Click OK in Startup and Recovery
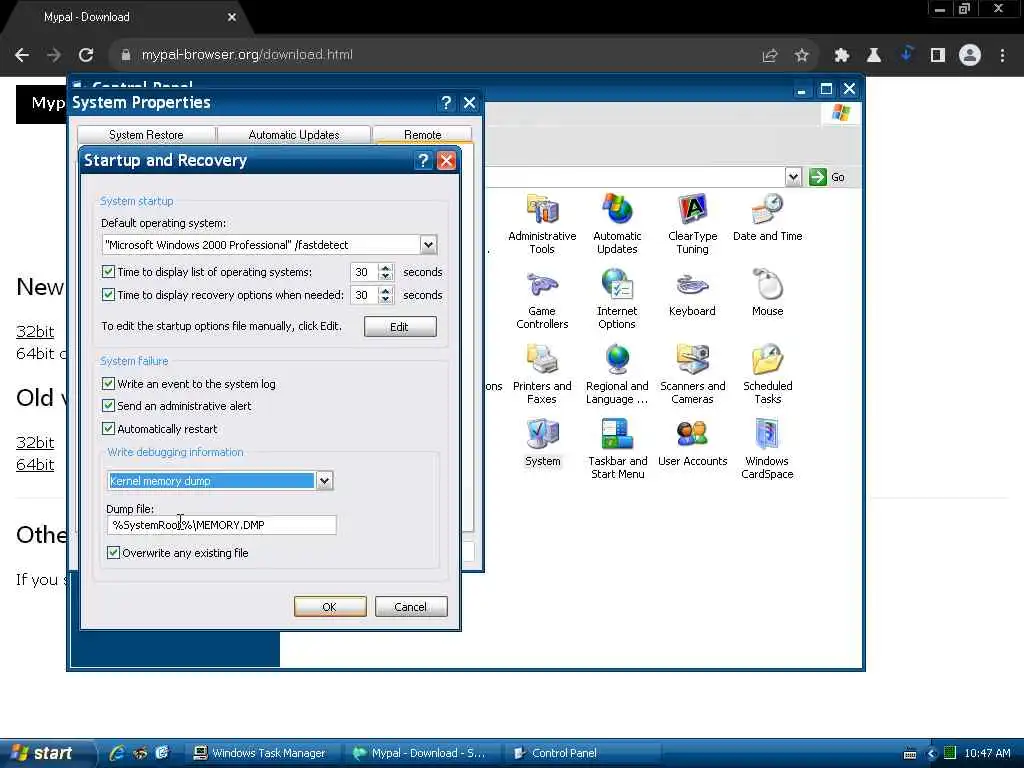Image resolution: width=1024 pixels, height=768 pixels. point(330,607)
